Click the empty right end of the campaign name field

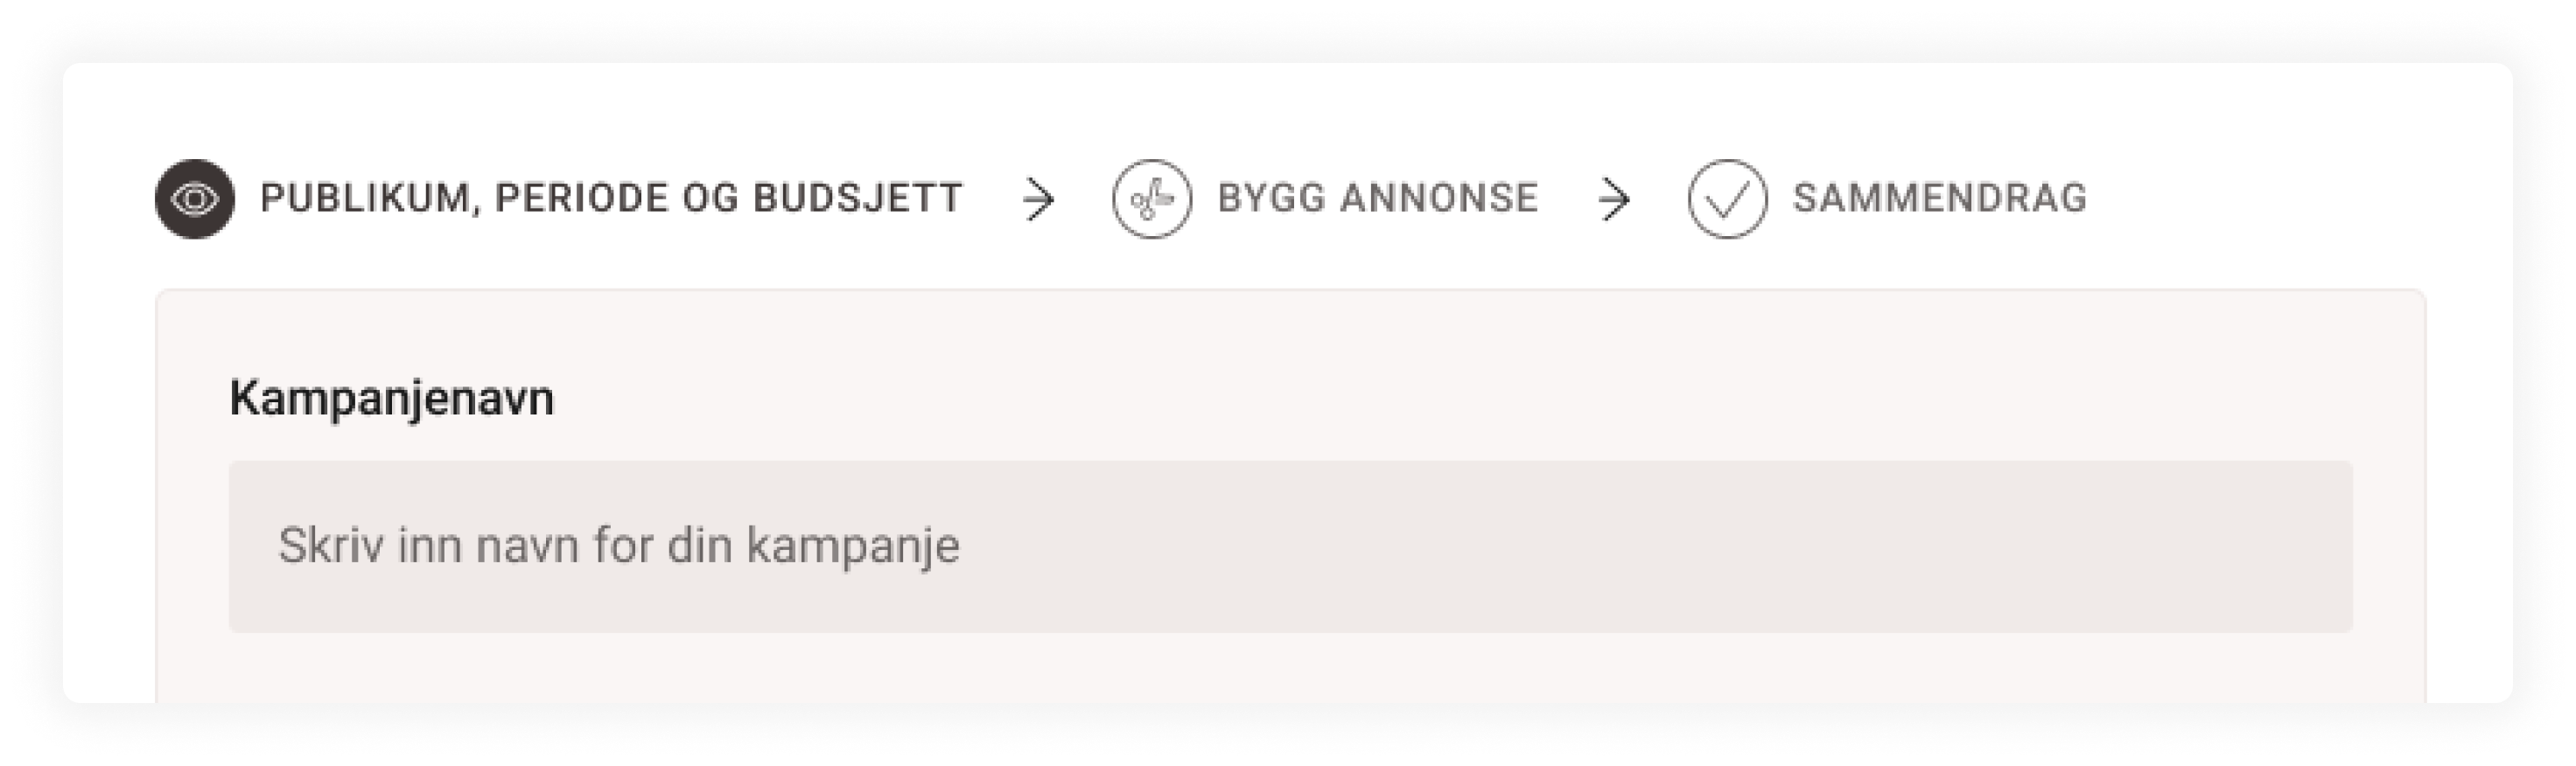tap(2200, 546)
